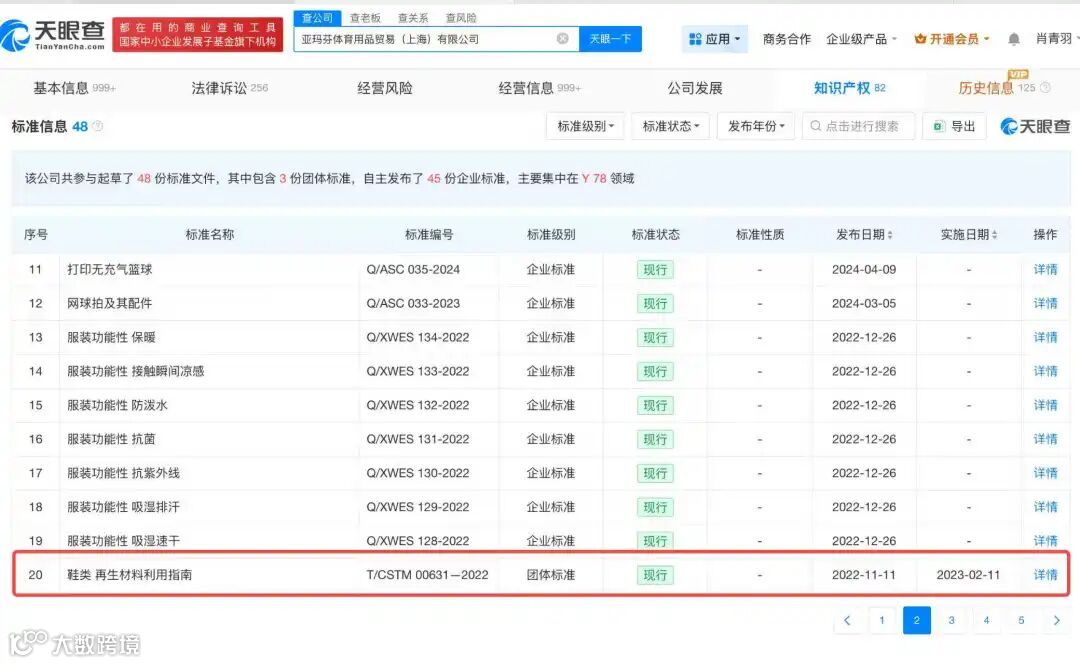The image size is (1080, 664).
Task: Switch to the 查公司 search tab
Action: tap(318, 18)
